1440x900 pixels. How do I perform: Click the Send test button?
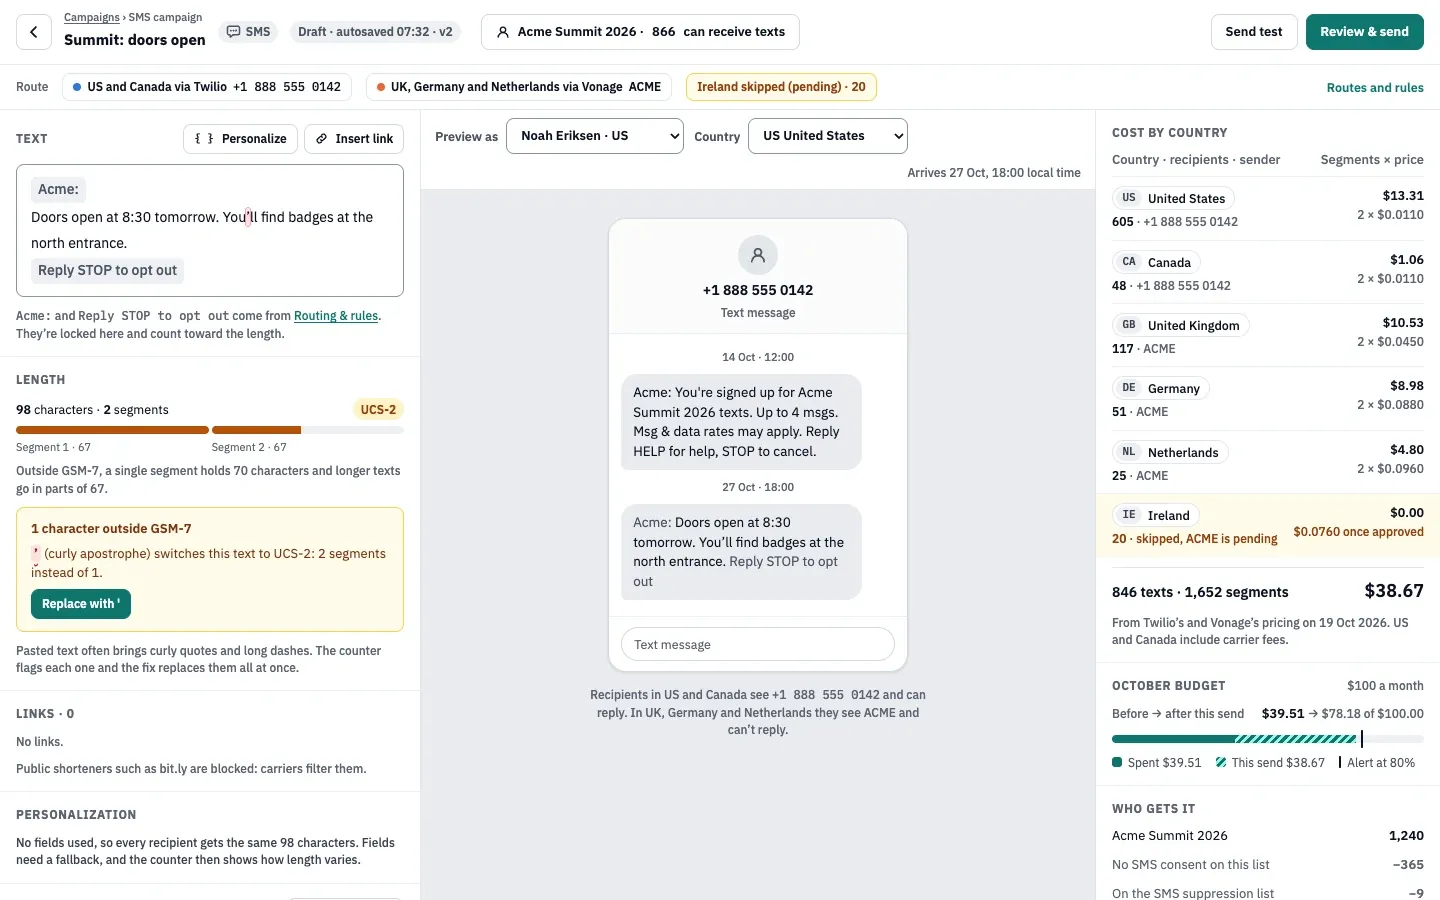(1254, 32)
